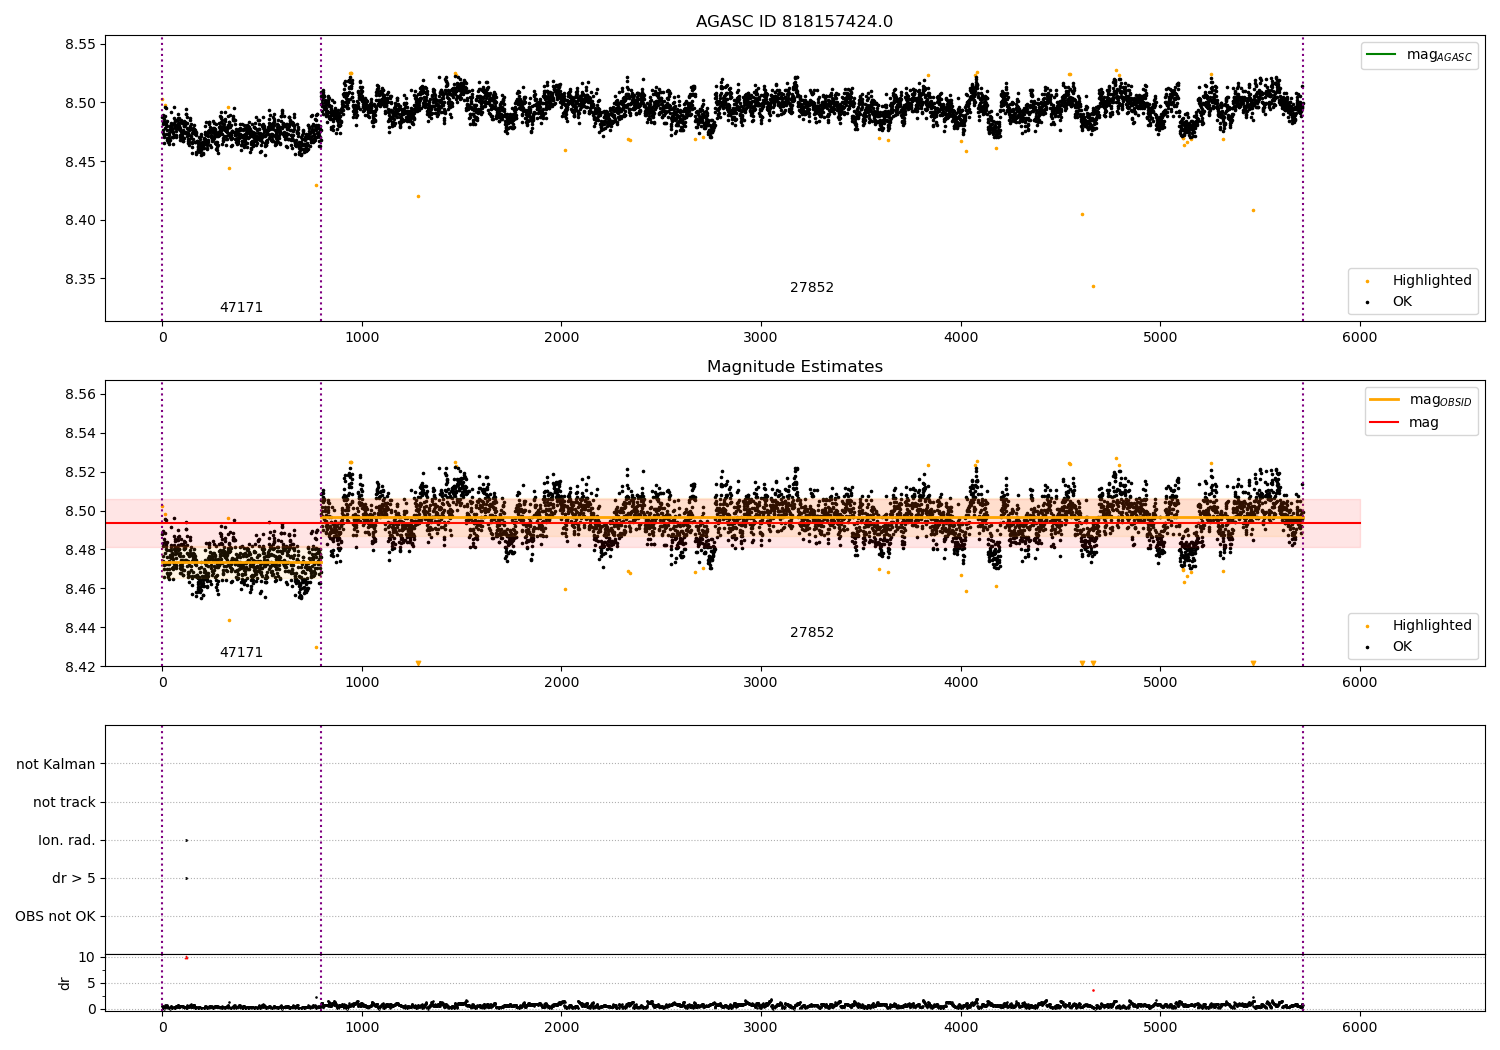Click the 'not Kalman' row label

[56, 765]
